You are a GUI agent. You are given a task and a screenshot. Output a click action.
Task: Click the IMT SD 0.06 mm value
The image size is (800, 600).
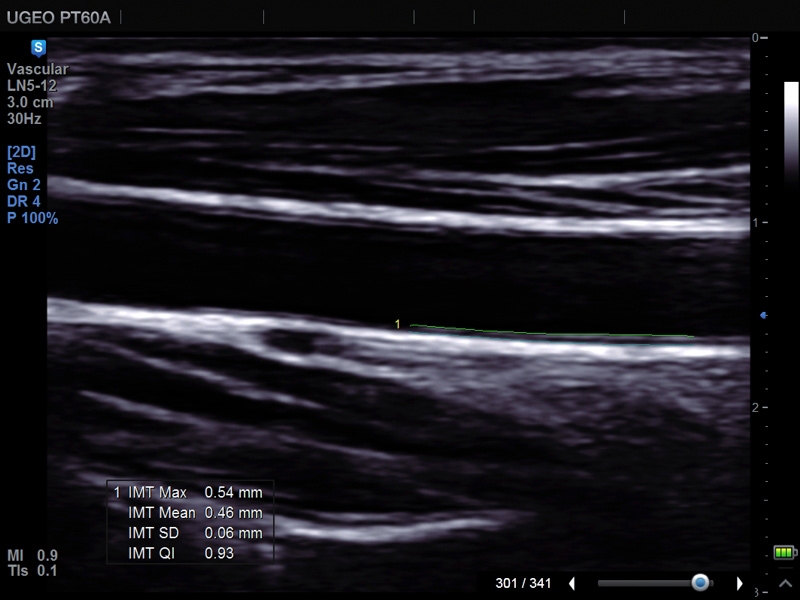pyautogui.click(x=233, y=533)
